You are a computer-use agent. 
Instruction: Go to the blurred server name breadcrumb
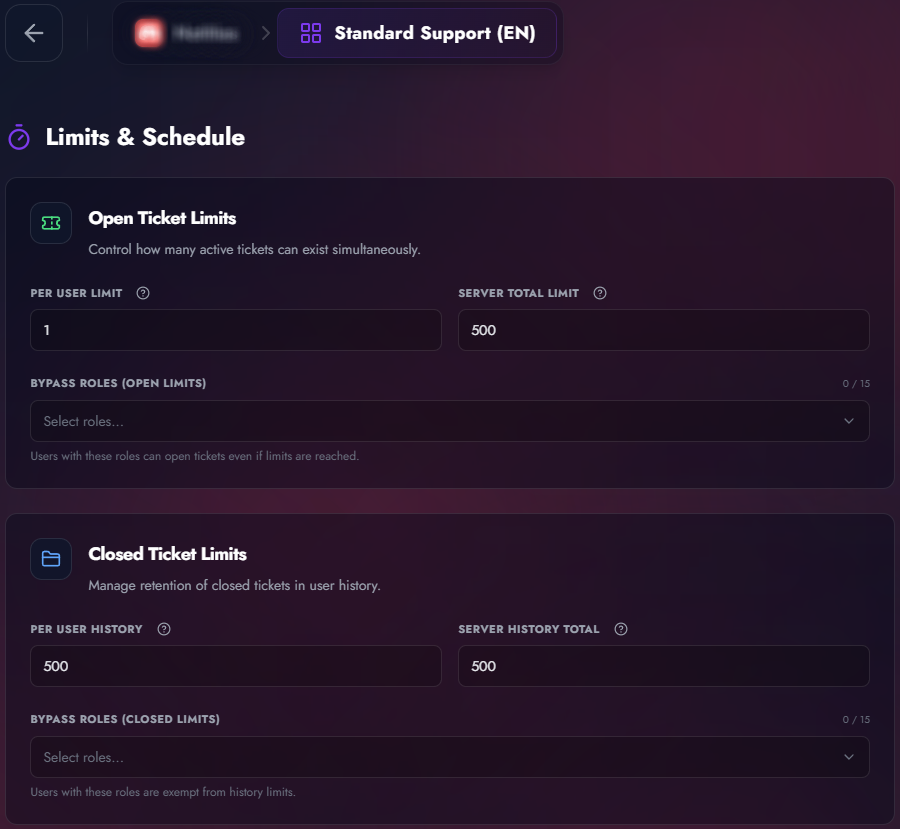pyautogui.click(x=205, y=33)
